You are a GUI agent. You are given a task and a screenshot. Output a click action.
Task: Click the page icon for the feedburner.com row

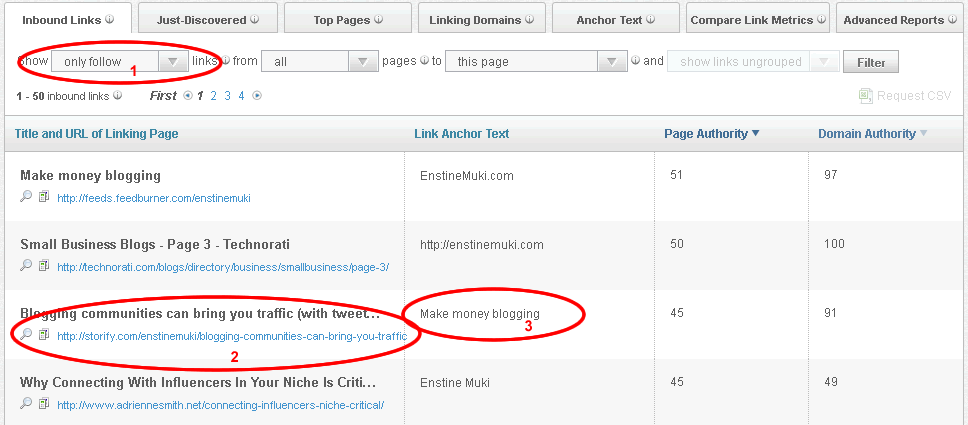(43, 197)
